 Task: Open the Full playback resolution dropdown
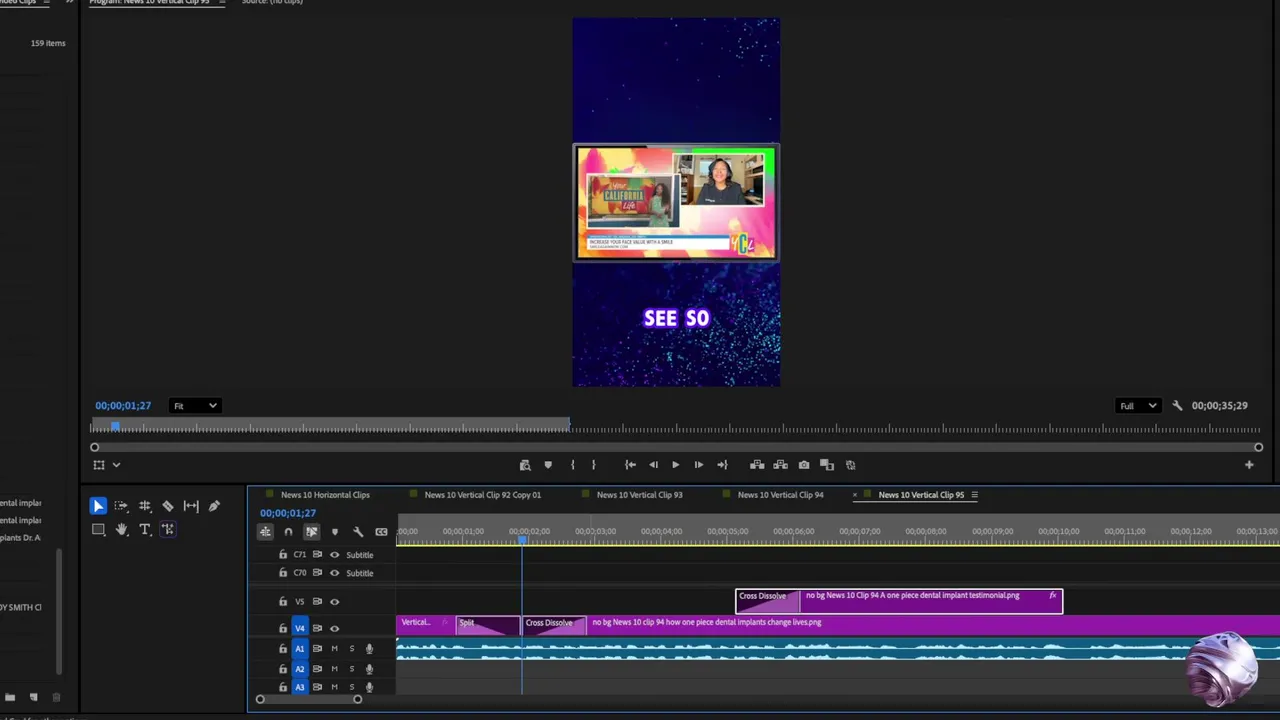pos(1138,406)
